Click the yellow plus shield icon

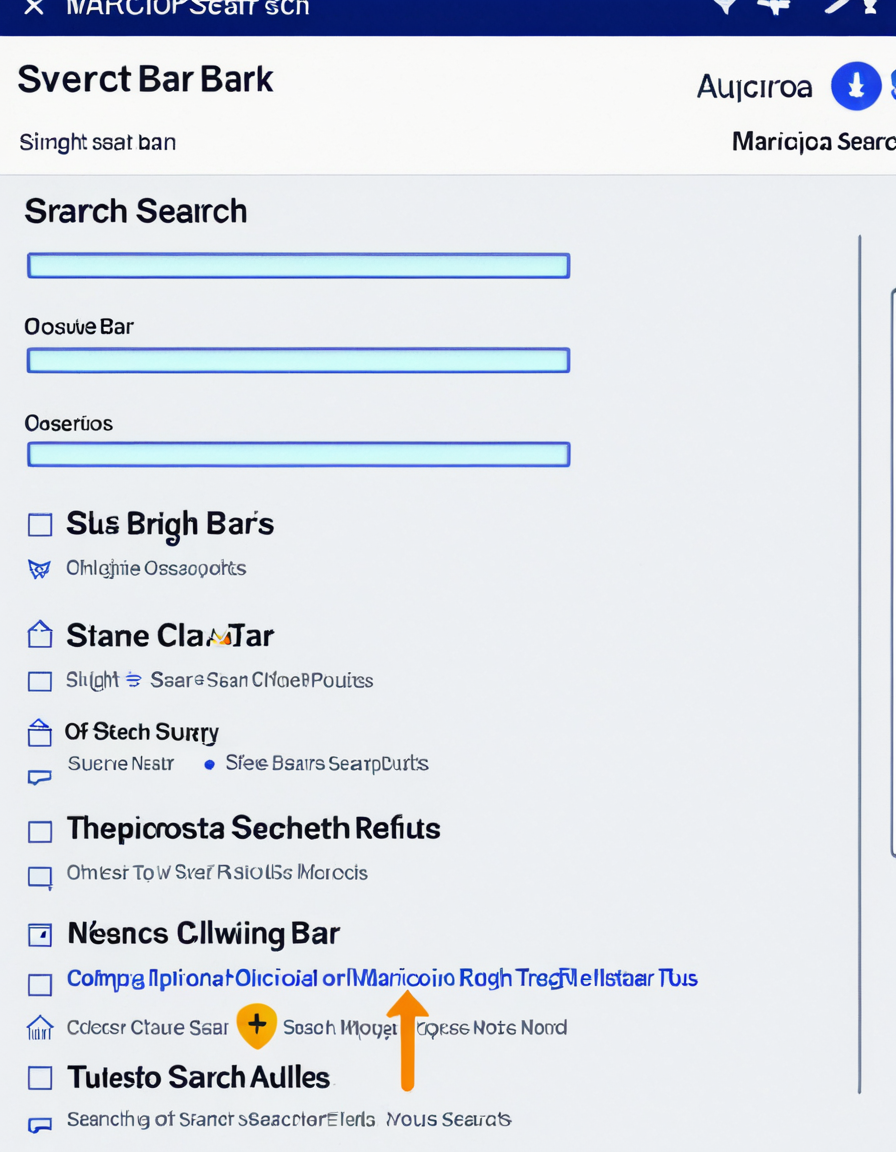click(x=257, y=1025)
